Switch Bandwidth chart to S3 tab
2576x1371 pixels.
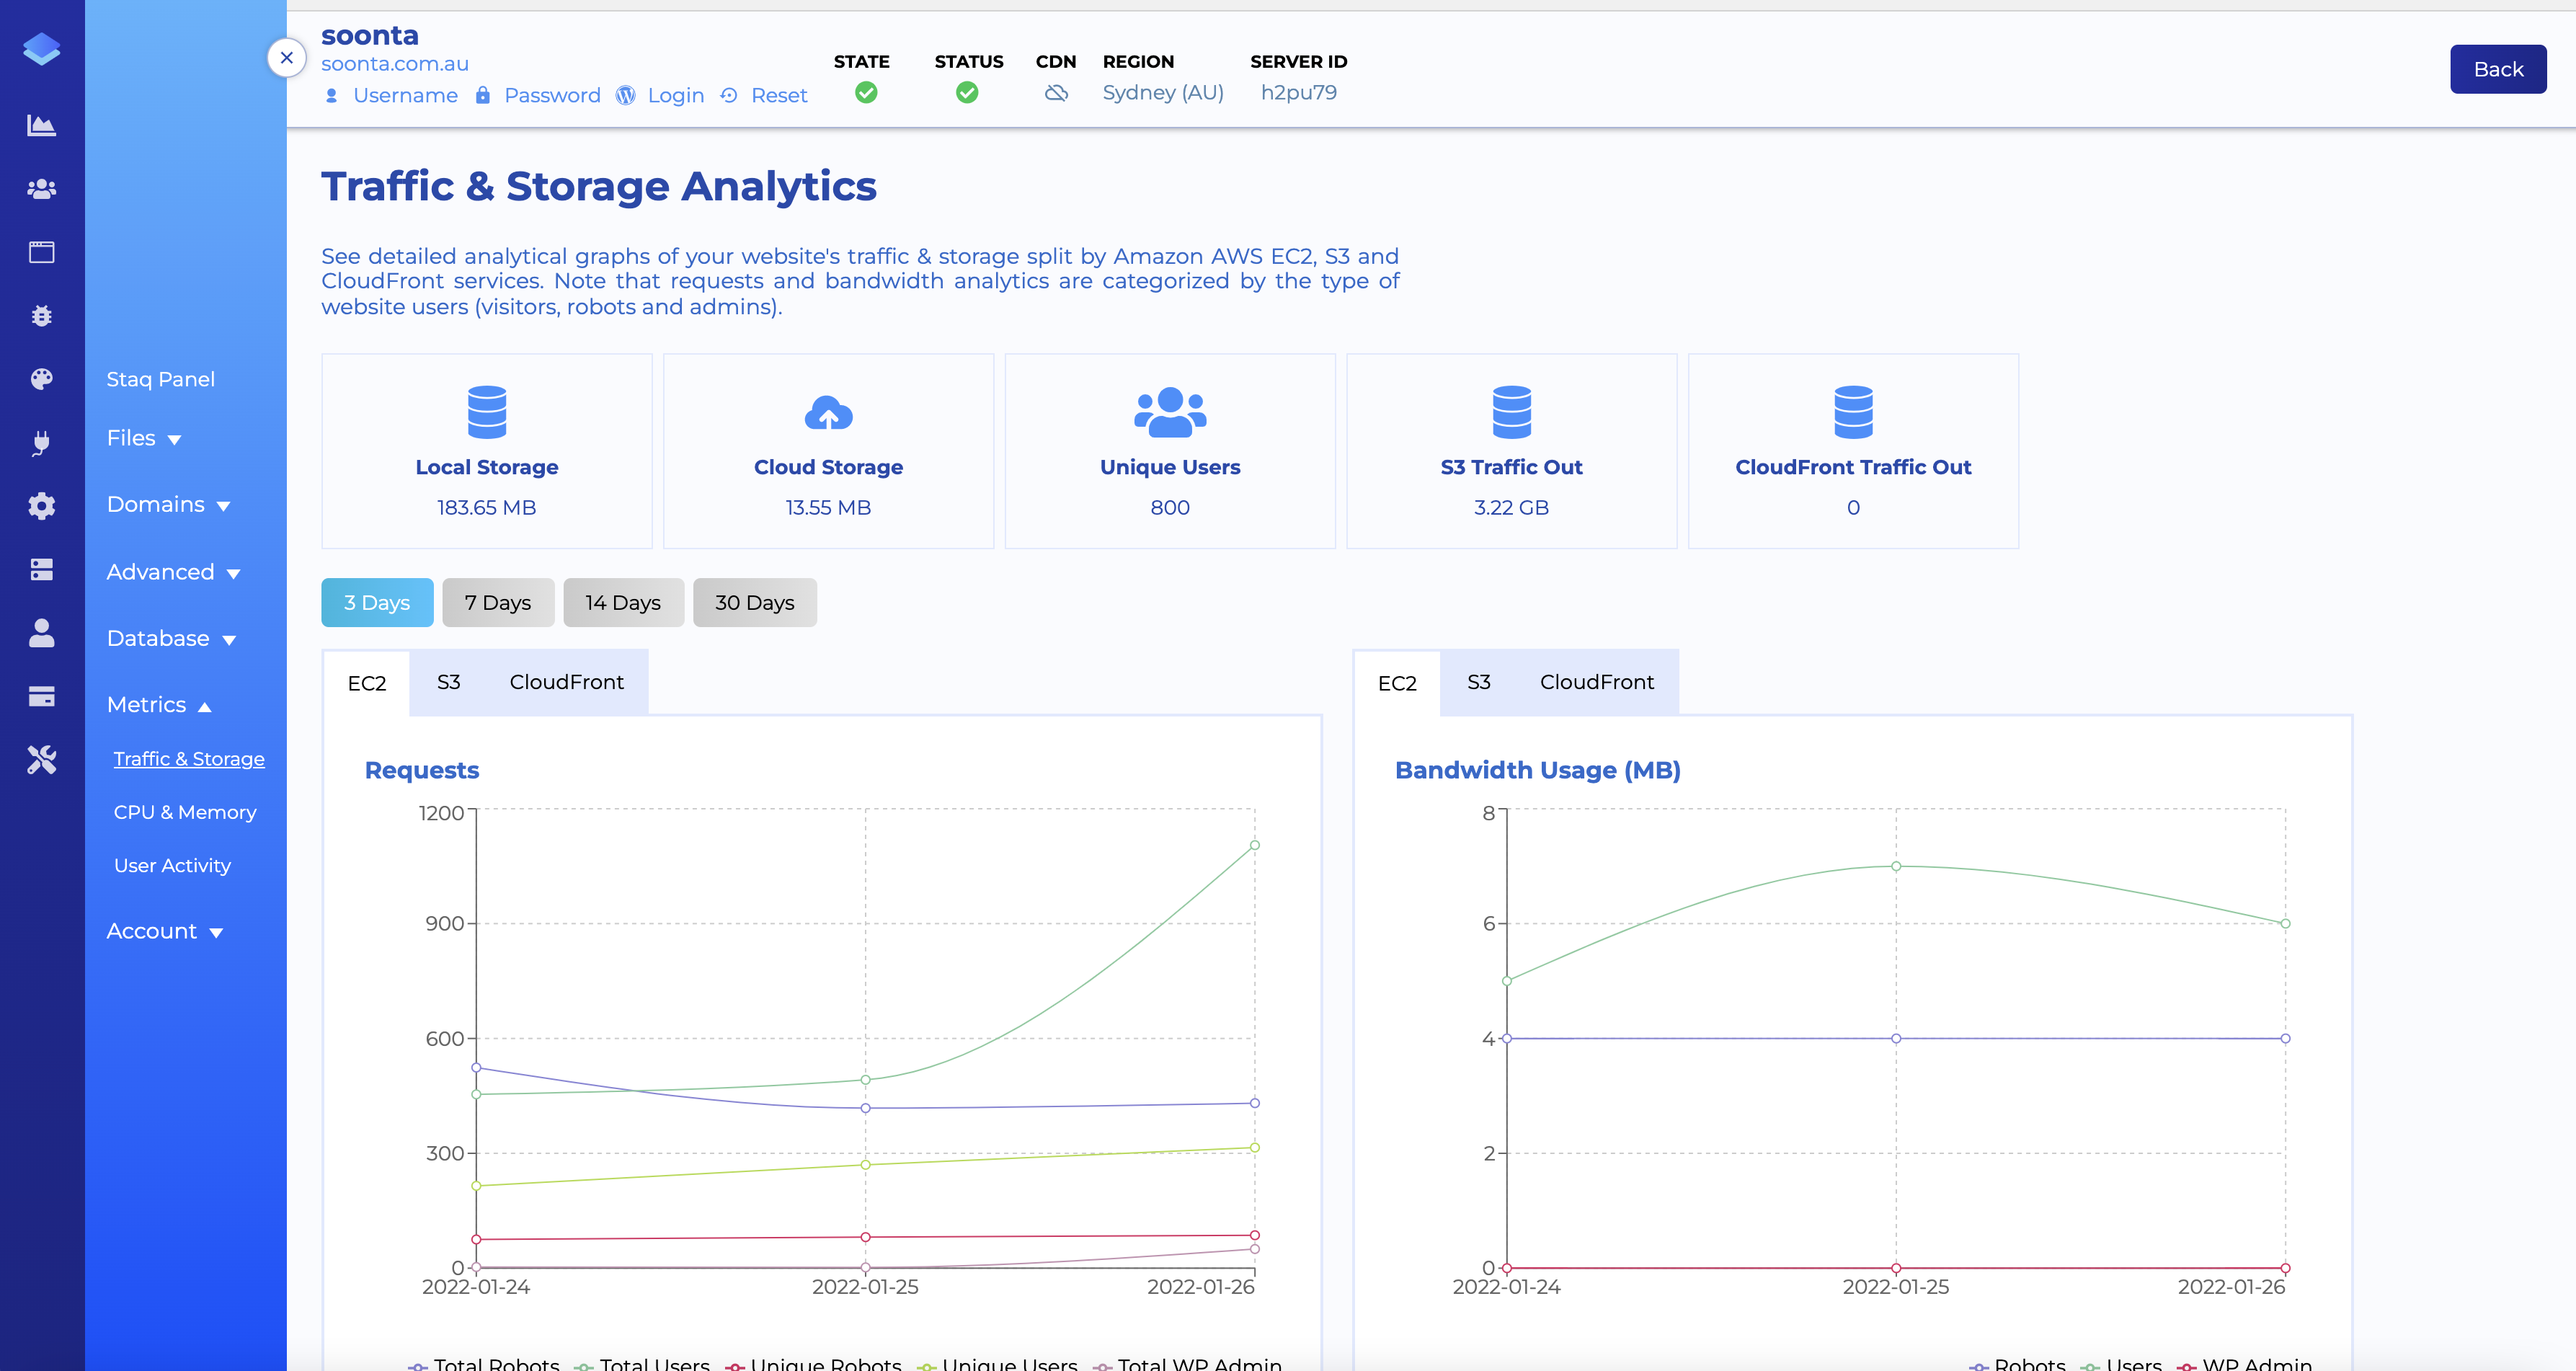click(1479, 682)
